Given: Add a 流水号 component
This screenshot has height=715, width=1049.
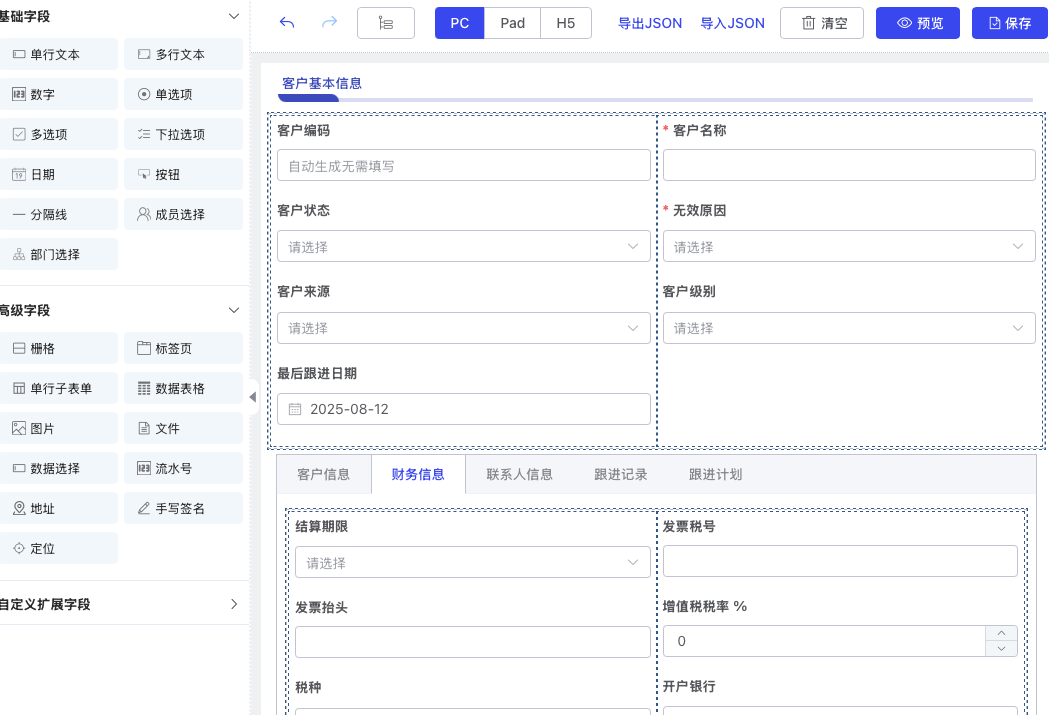Looking at the screenshot, I should 183,468.
